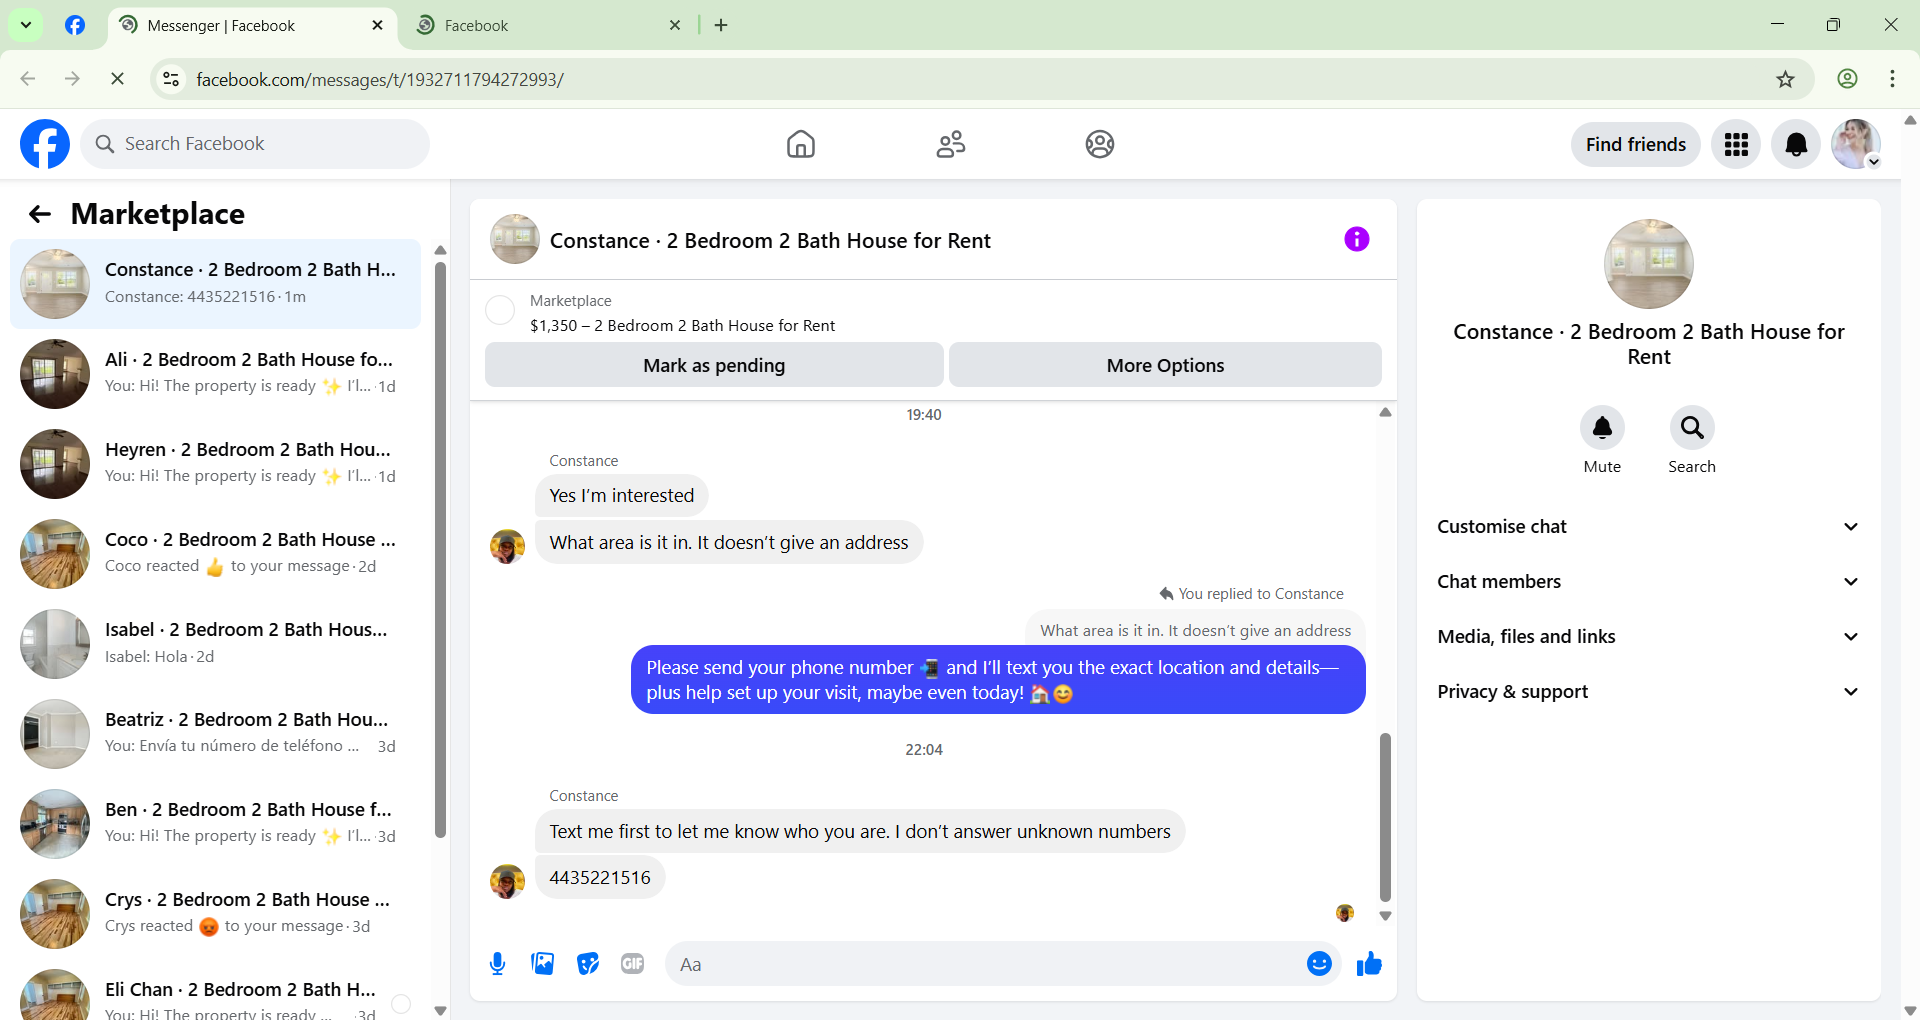Open Heyren conversation in list
1920x1020 pixels.
[215, 464]
